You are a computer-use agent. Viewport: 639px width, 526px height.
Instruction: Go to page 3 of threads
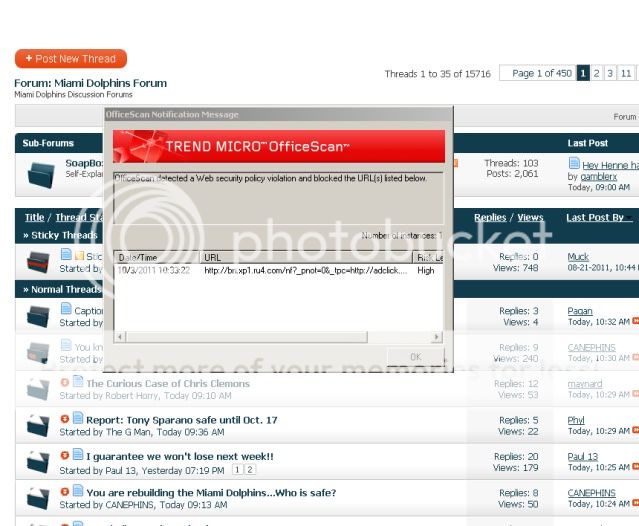(610, 73)
